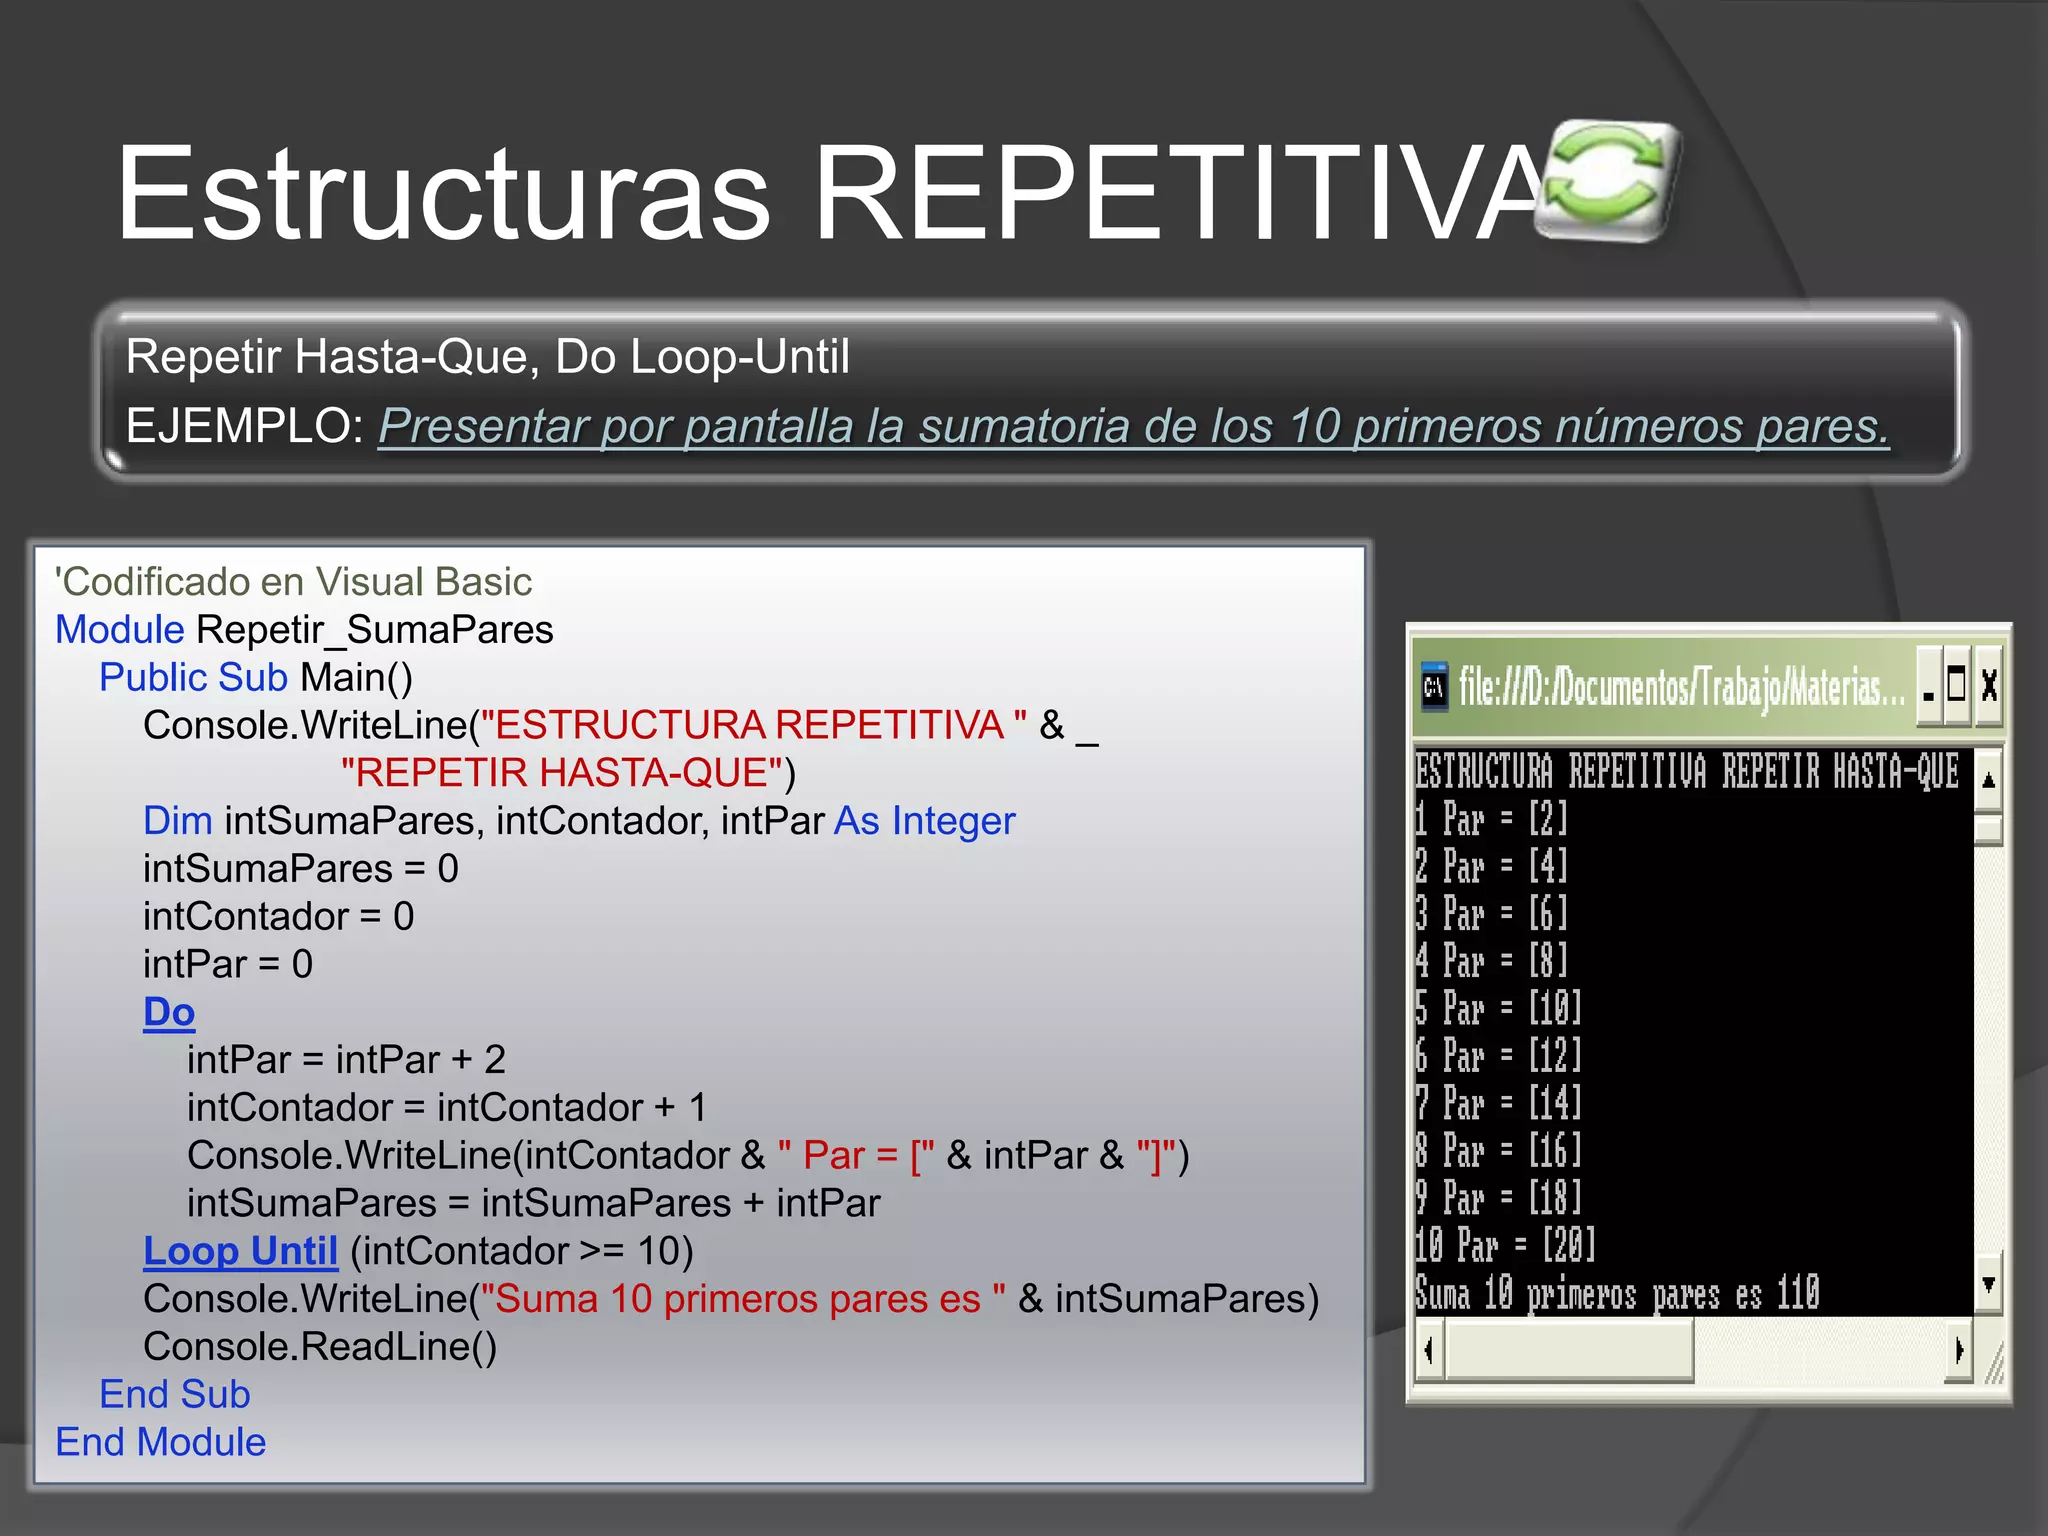2048x1536 pixels.
Task: Click console output line '8 Par = [16]'
Action: click(x=1498, y=1151)
